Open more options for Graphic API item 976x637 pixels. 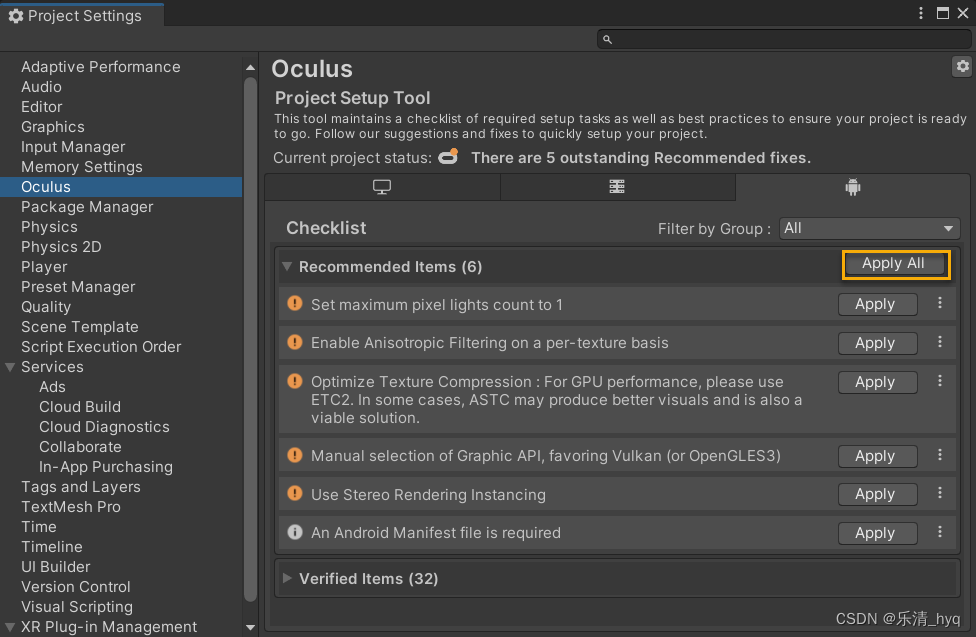coord(940,455)
